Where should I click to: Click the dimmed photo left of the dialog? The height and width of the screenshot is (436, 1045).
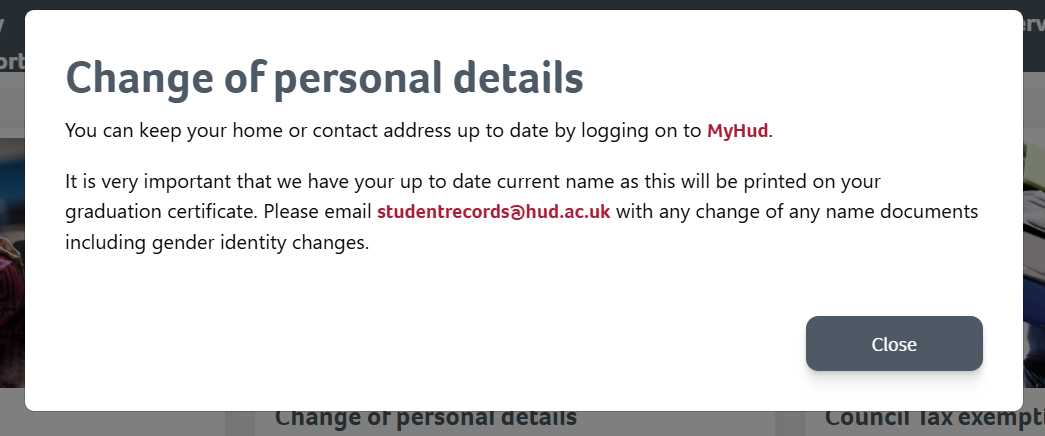coord(11,260)
